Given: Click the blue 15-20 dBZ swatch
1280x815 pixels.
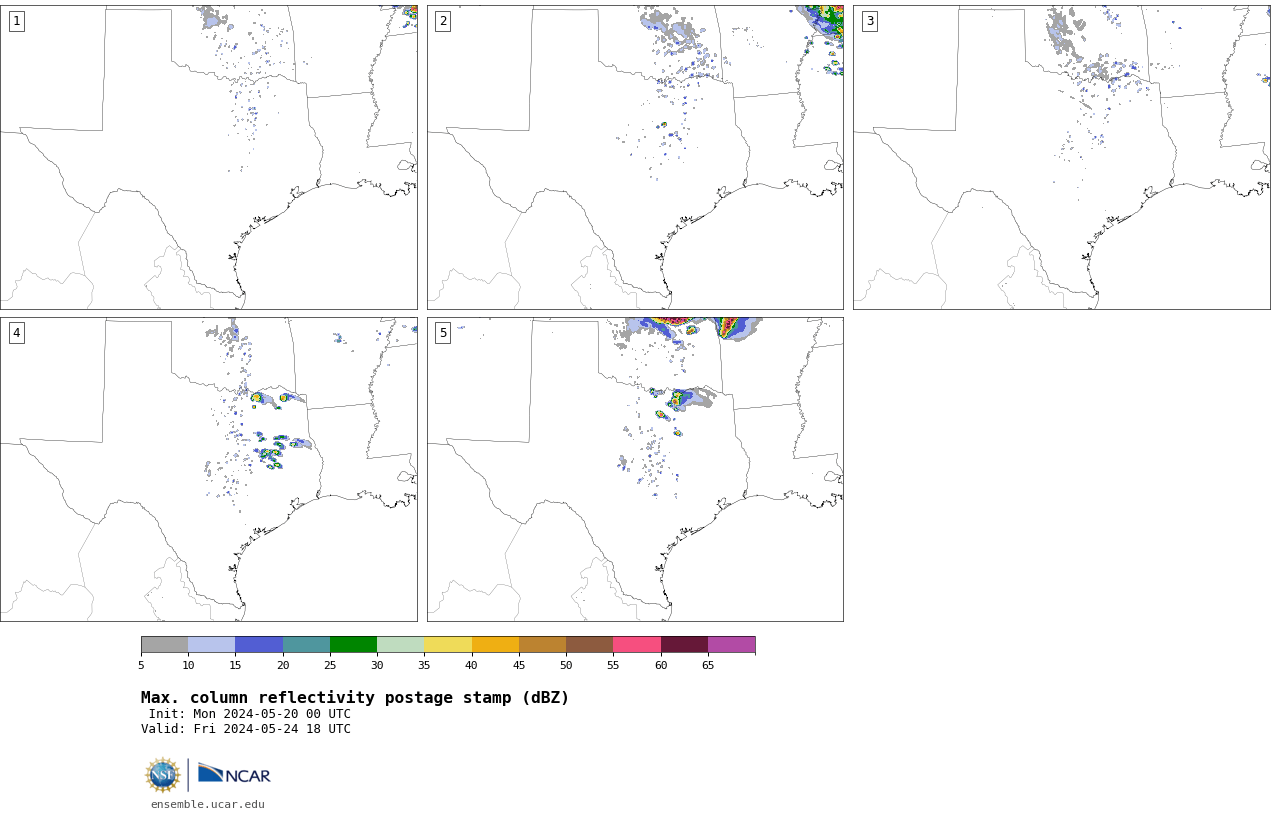Looking at the screenshot, I should click(259, 644).
